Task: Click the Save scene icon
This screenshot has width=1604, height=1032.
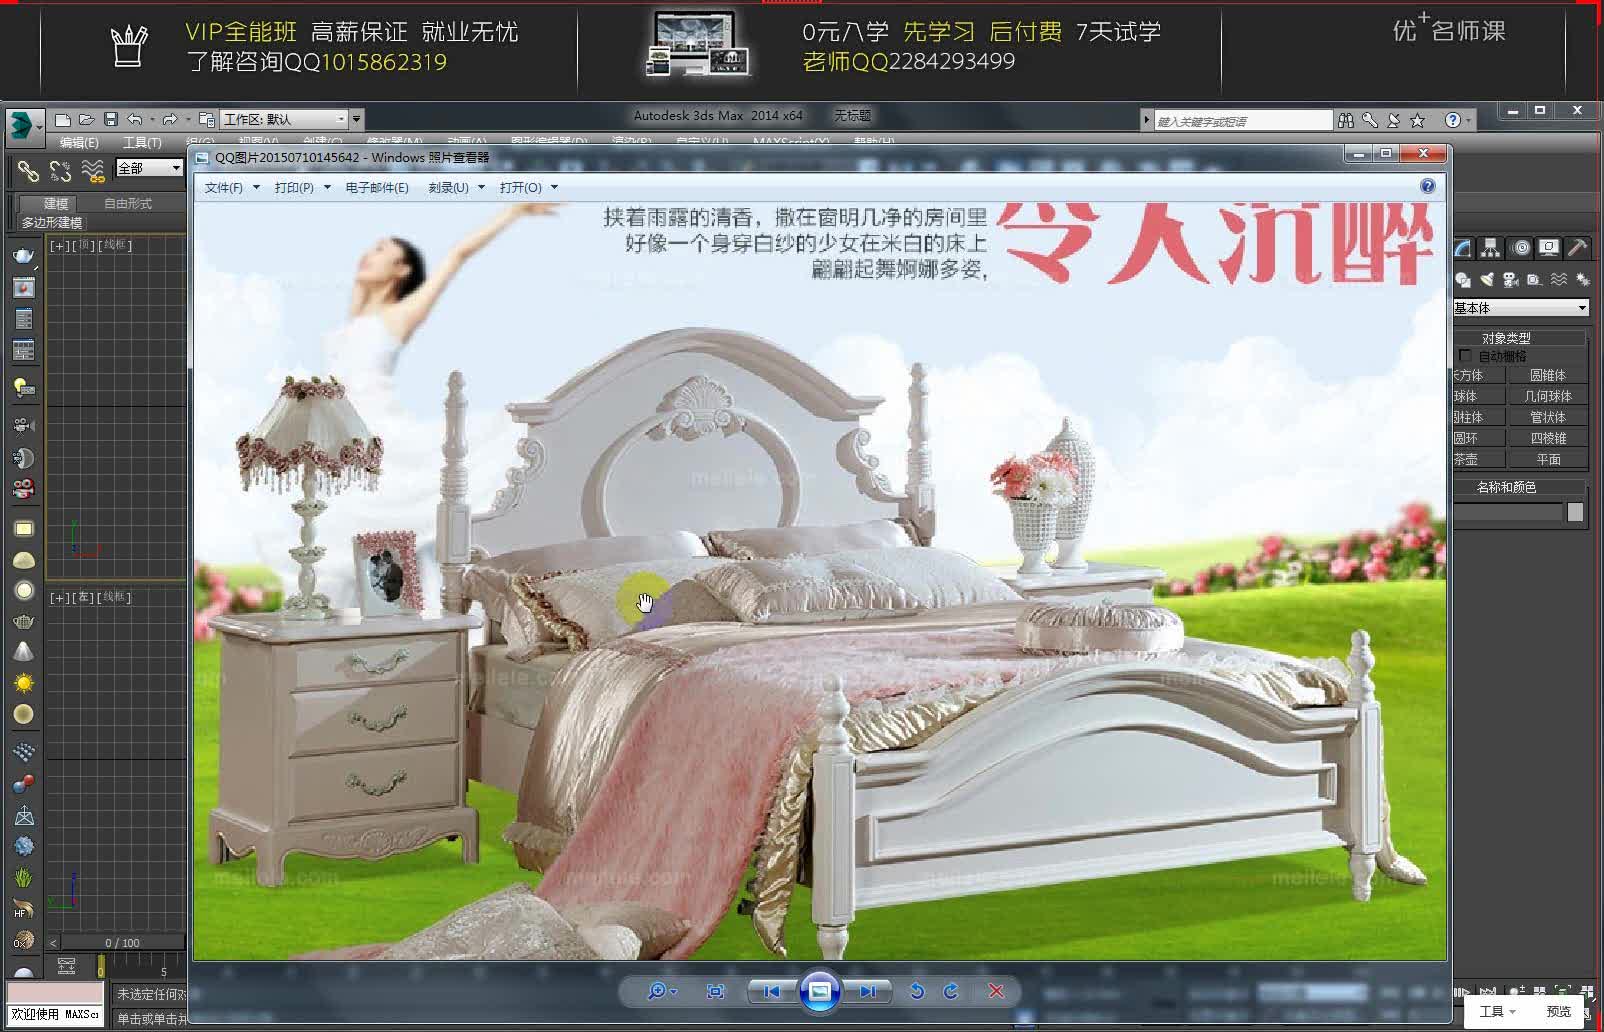Action: point(112,120)
